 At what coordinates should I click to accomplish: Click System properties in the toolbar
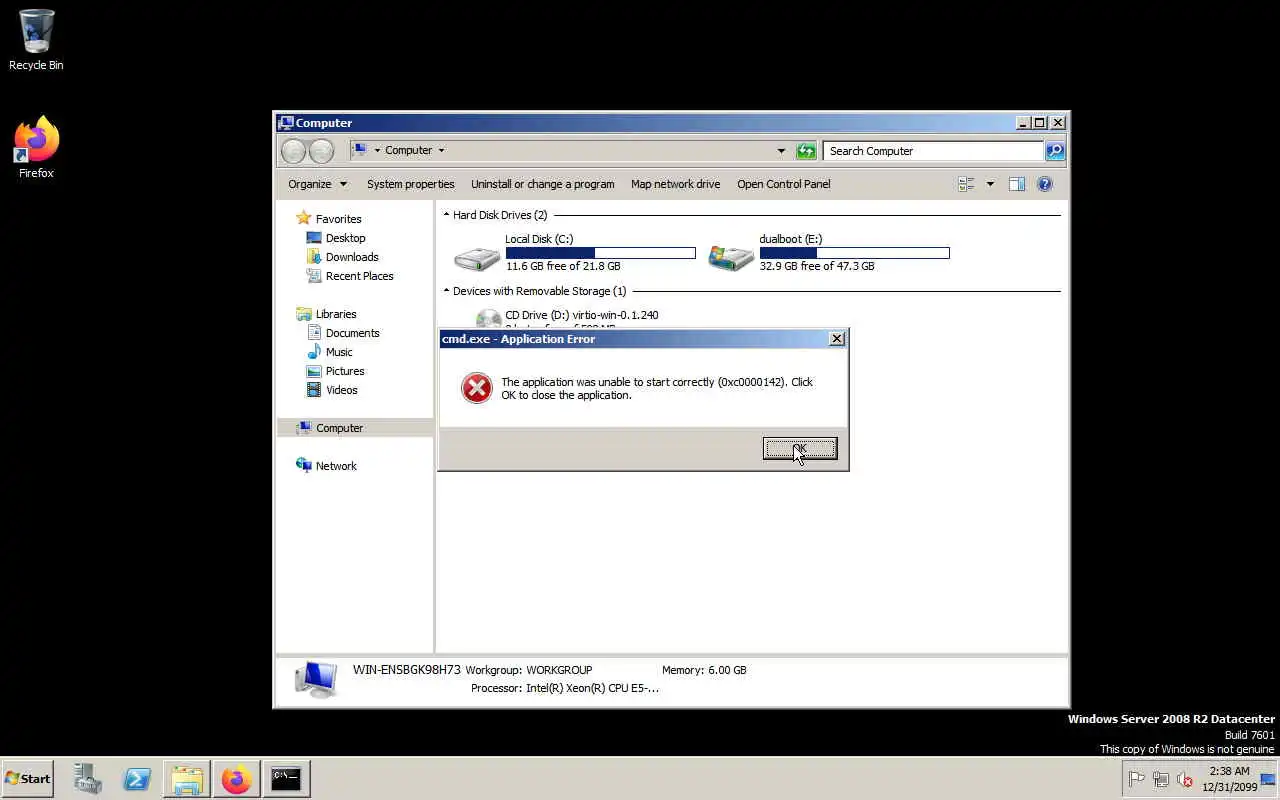point(410,184)
